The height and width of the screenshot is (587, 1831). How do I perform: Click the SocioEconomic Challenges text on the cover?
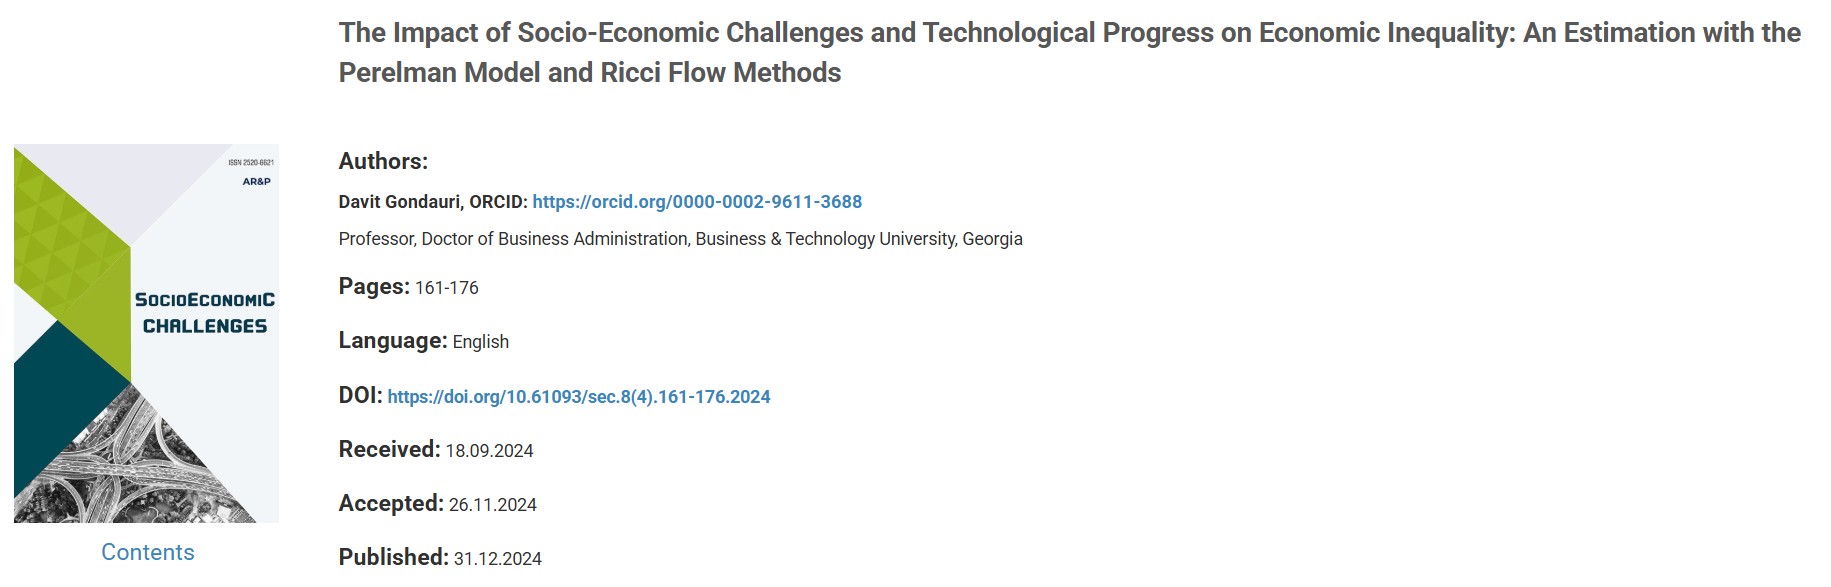[x=205, y=313]
